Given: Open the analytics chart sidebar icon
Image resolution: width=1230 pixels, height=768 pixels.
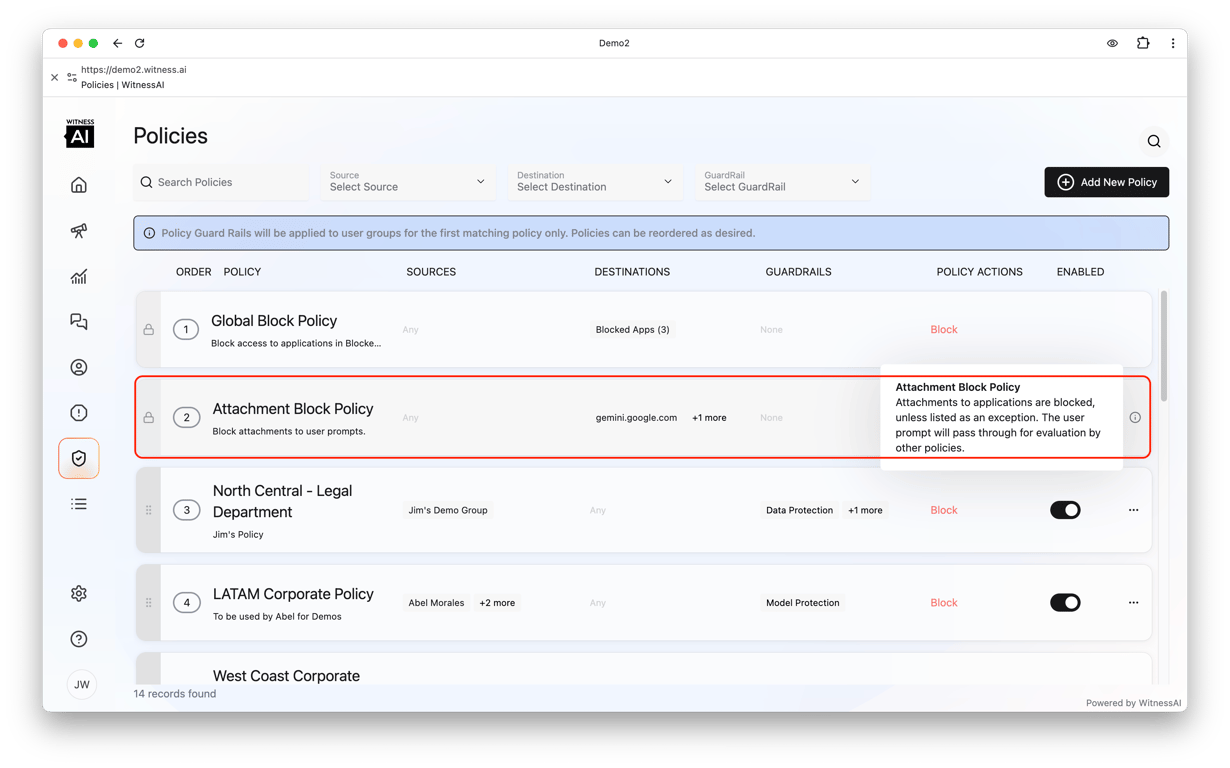Looking at the screenshot, I should 79,277.
